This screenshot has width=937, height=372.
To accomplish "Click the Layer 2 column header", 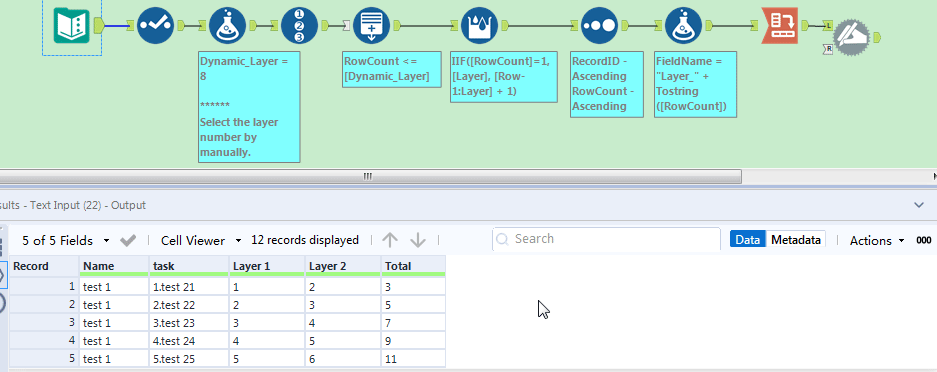I will [343, 266].
